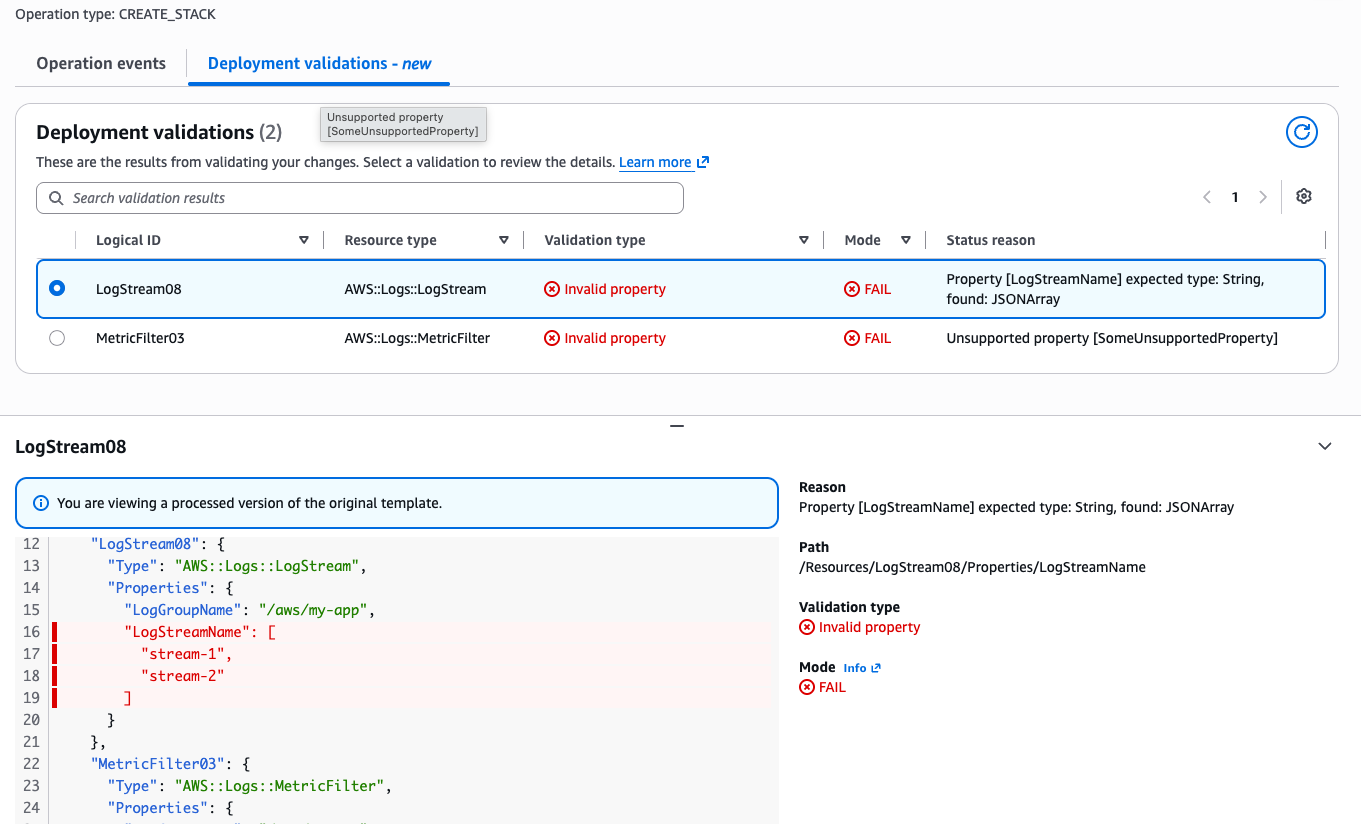Switch to Operation events tab
Screen dimensions: 1361x824
[x=101, y=63]
